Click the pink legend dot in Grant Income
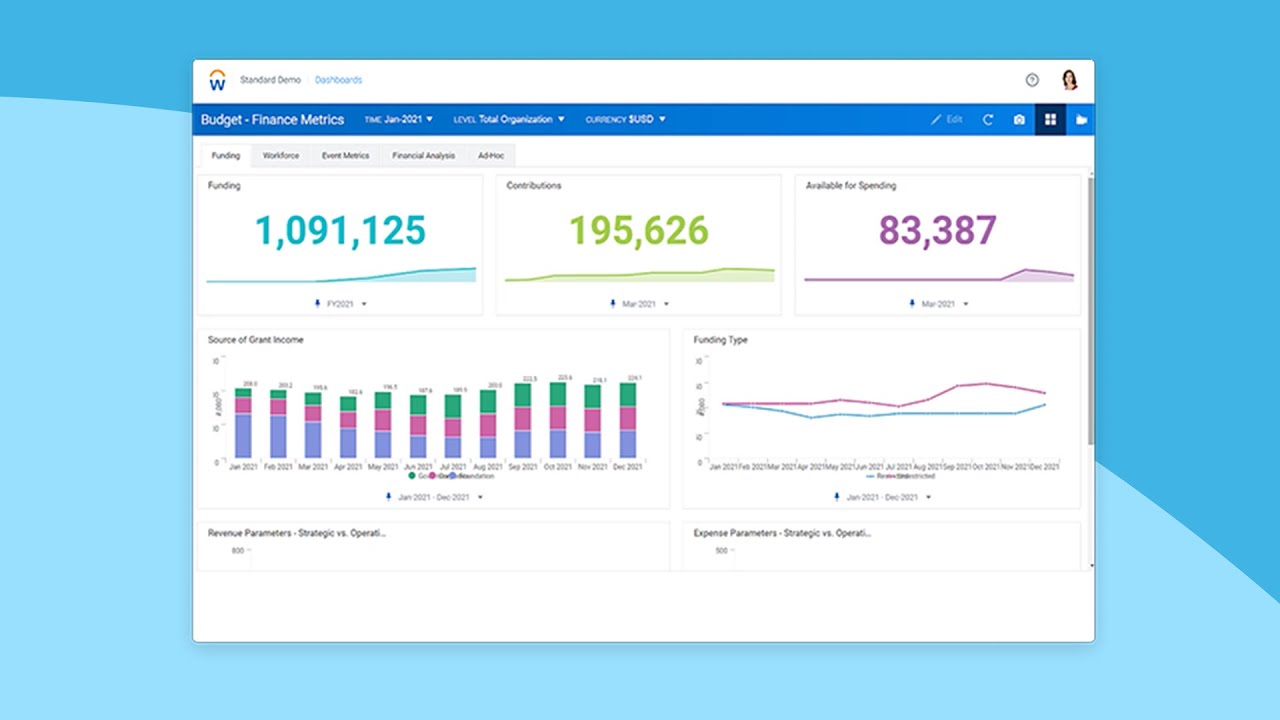 (x=432, y=476)
